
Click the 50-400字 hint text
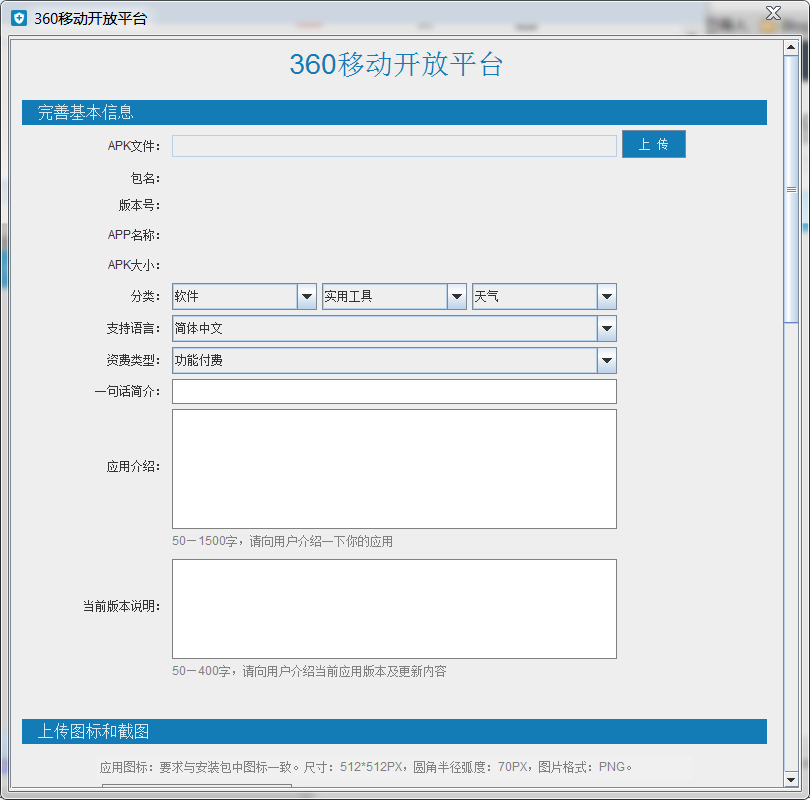(x=309, y=671)
